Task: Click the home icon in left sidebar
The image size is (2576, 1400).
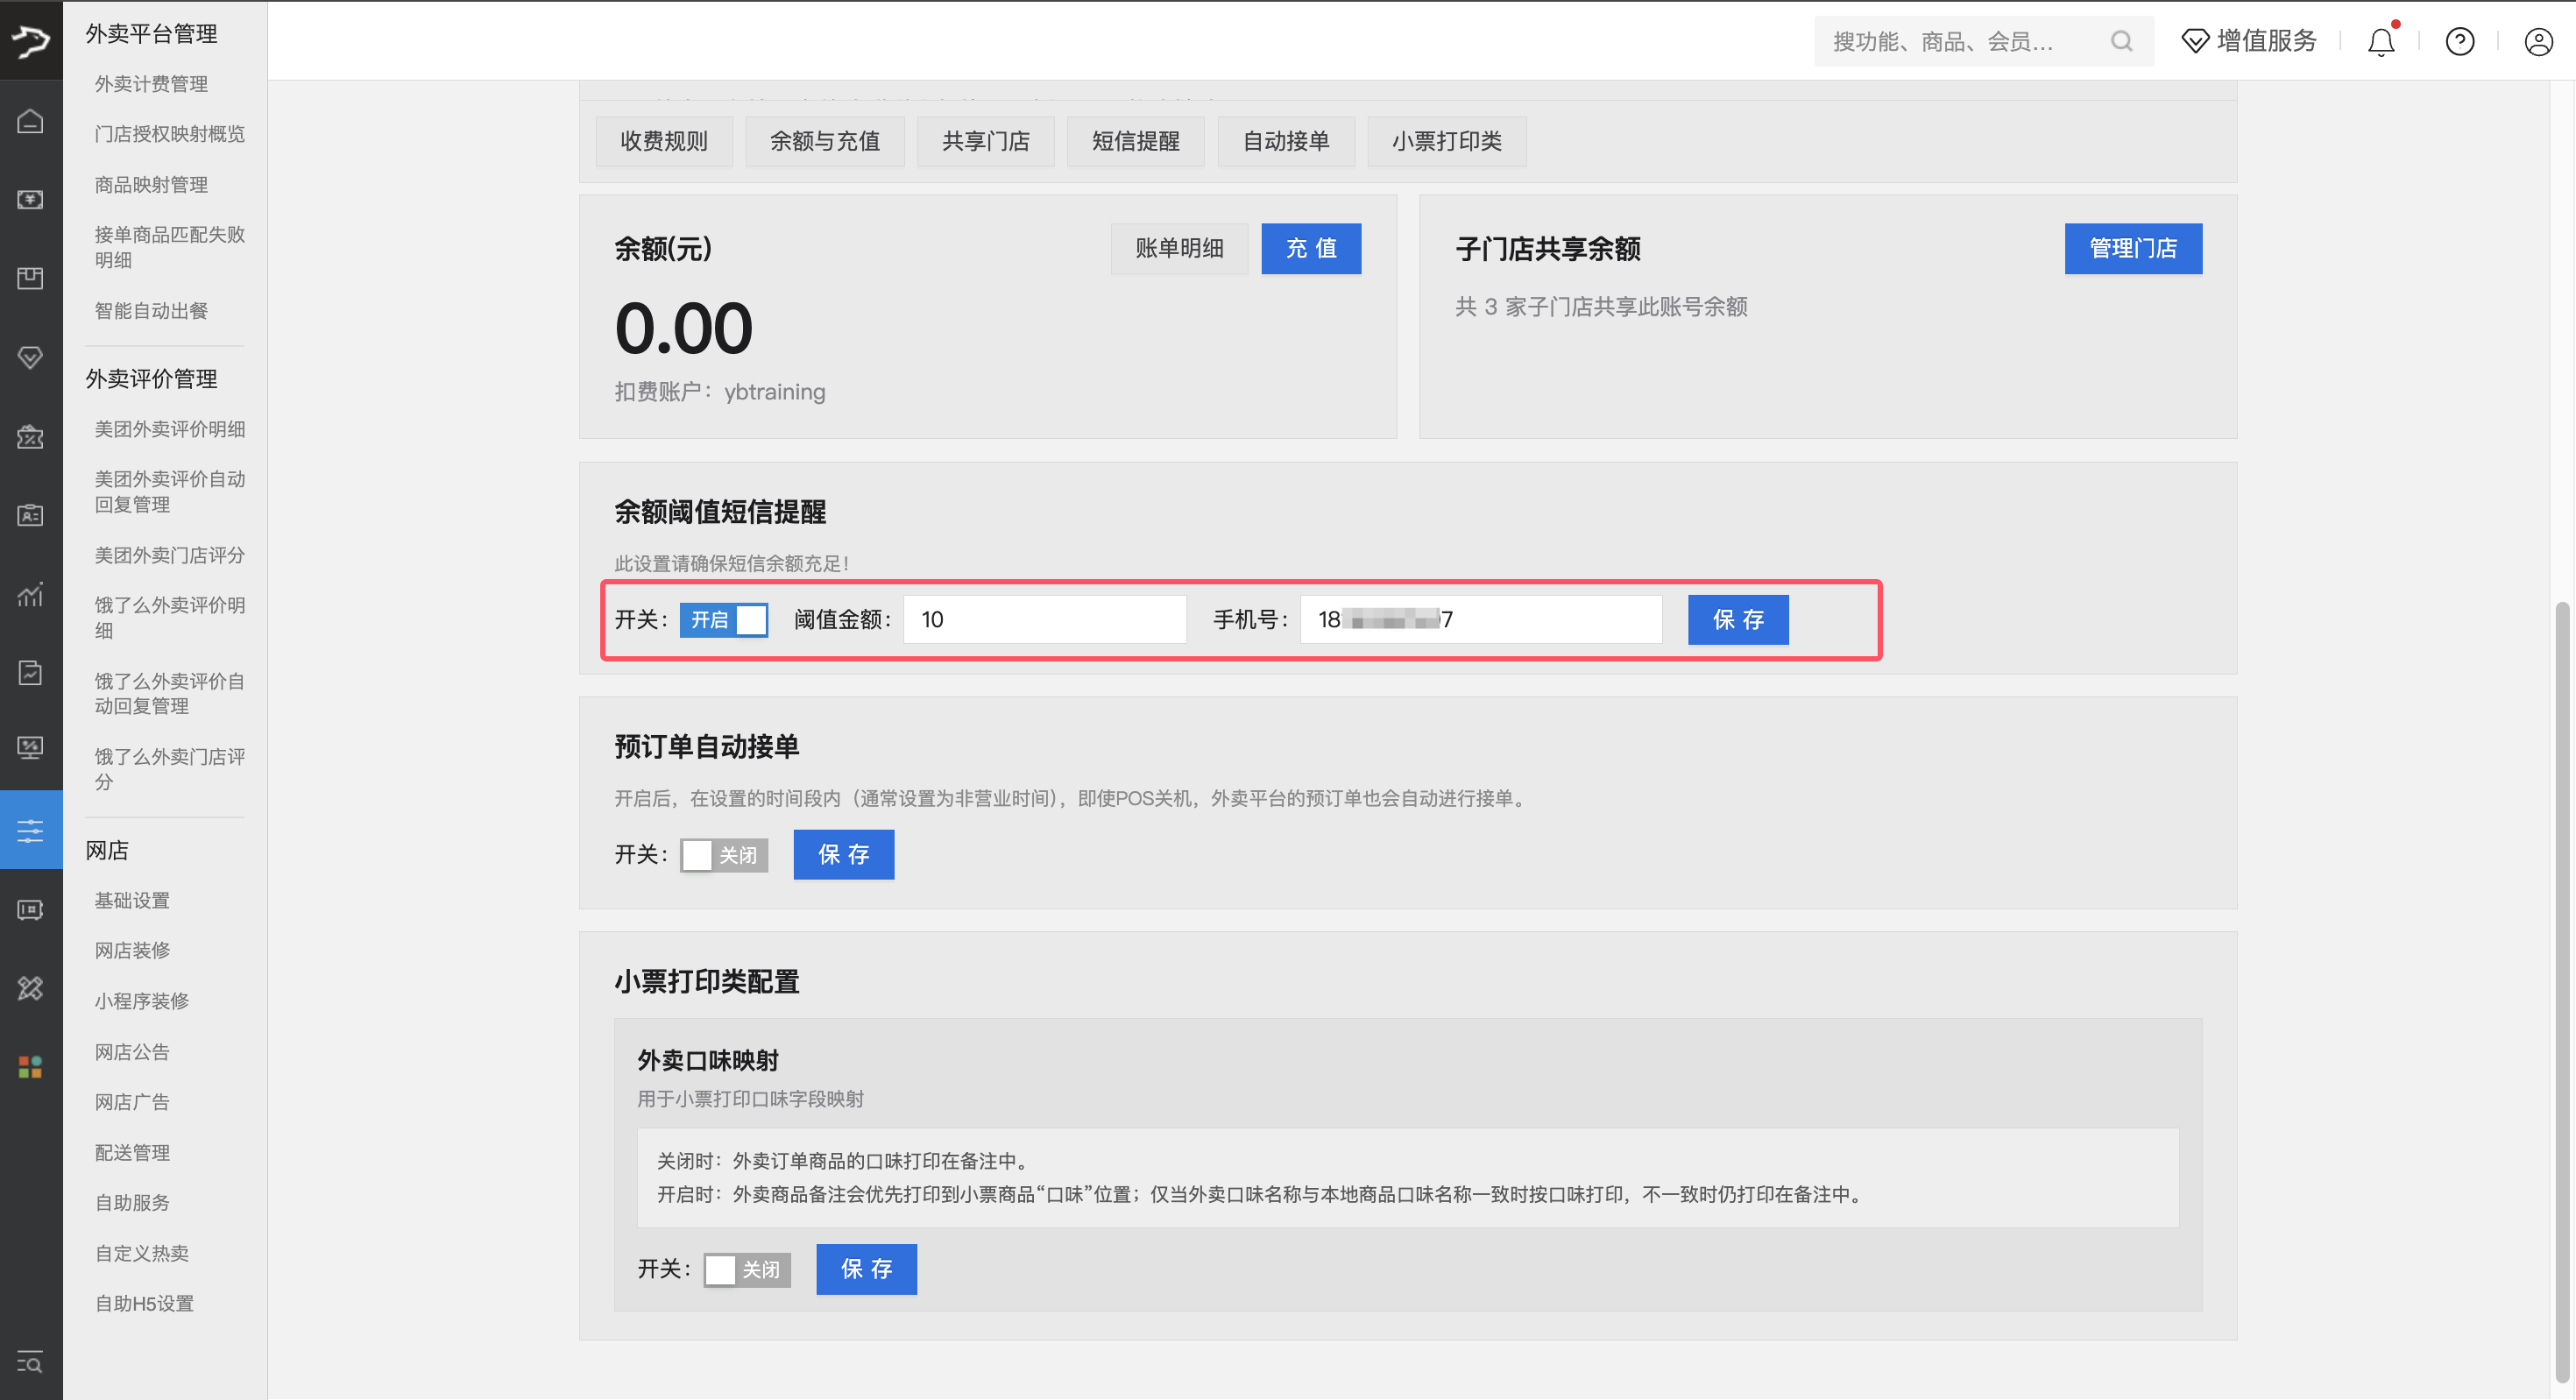Action: tap(30, 121)
